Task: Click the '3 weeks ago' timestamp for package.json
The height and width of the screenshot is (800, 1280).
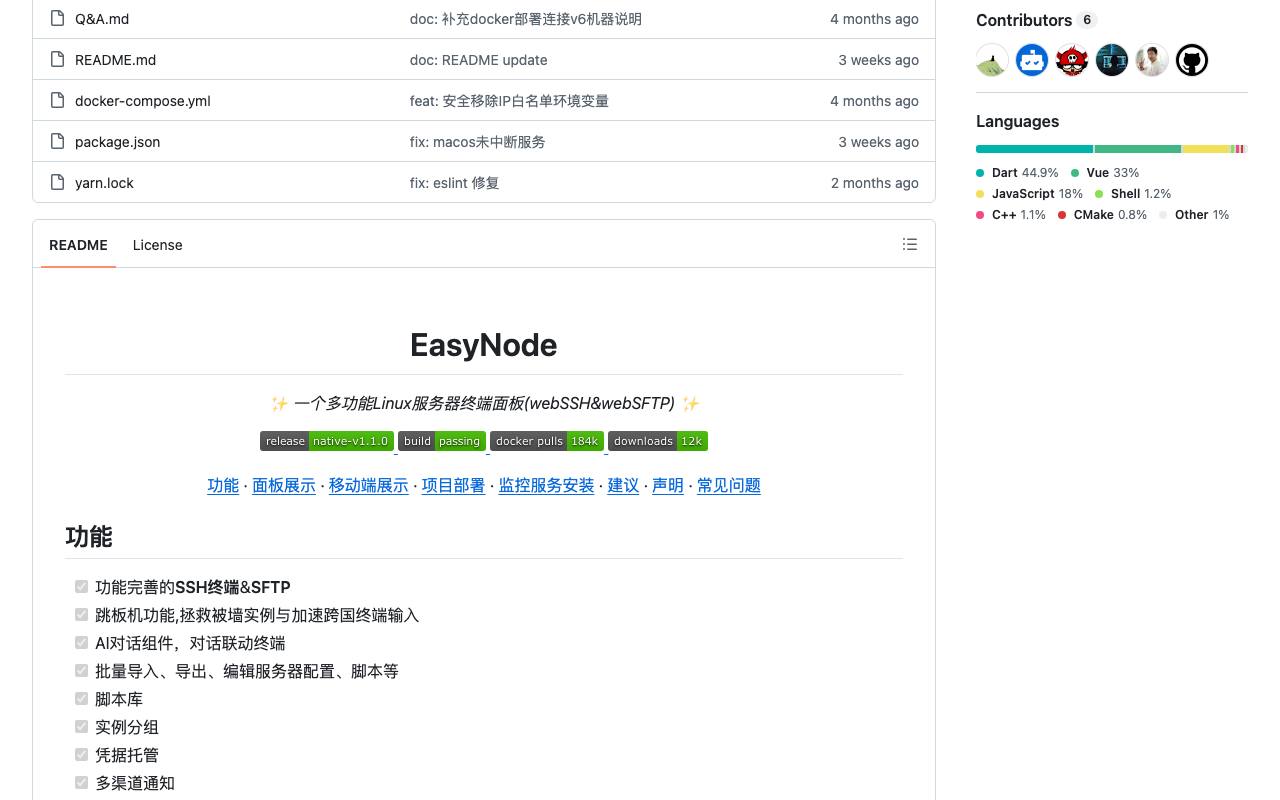Action: pos(878,142)
